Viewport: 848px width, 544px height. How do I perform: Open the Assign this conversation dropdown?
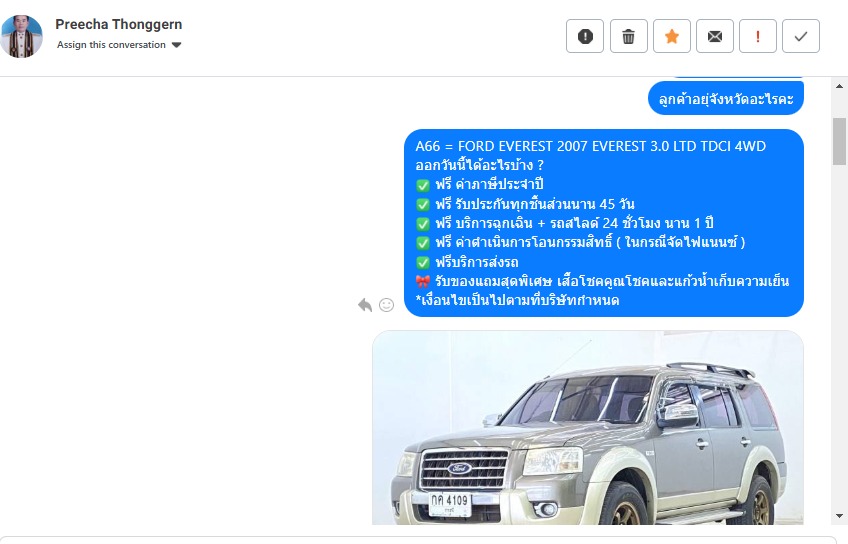click(x=119, y=45)
